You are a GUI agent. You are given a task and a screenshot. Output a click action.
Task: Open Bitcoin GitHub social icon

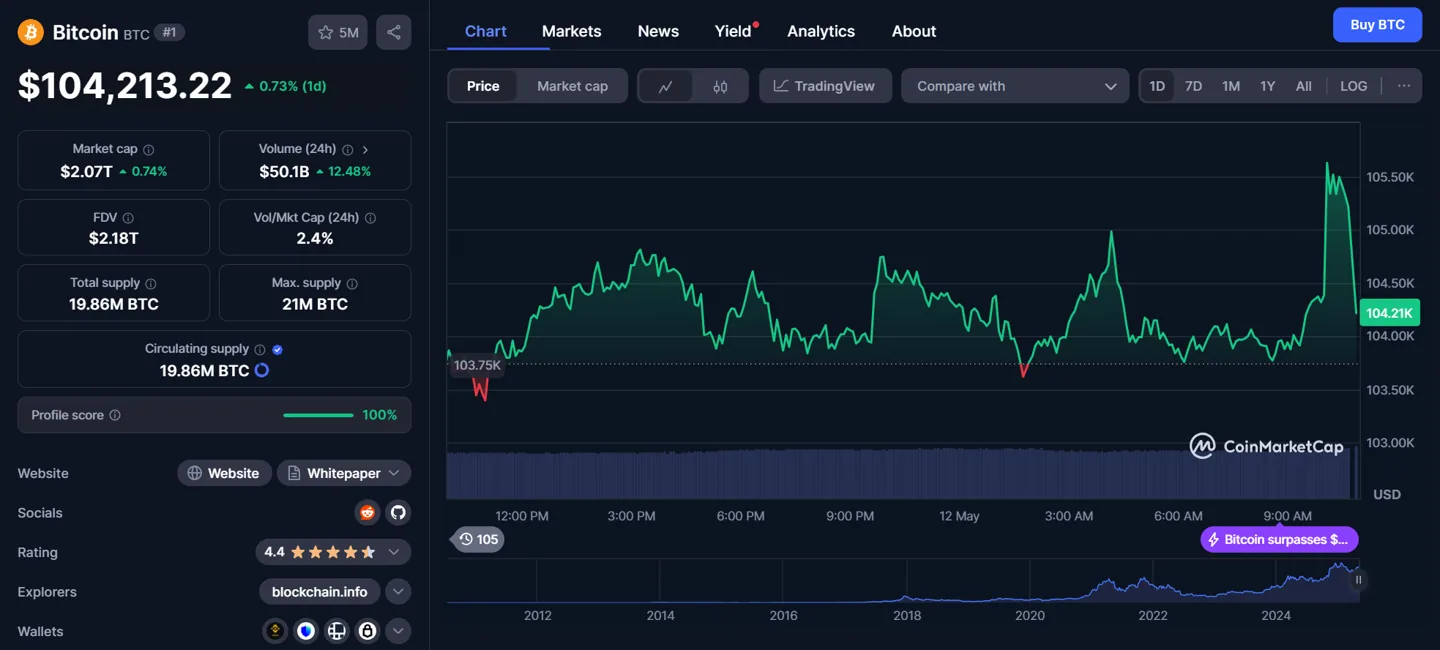click(x=398, y=513)
